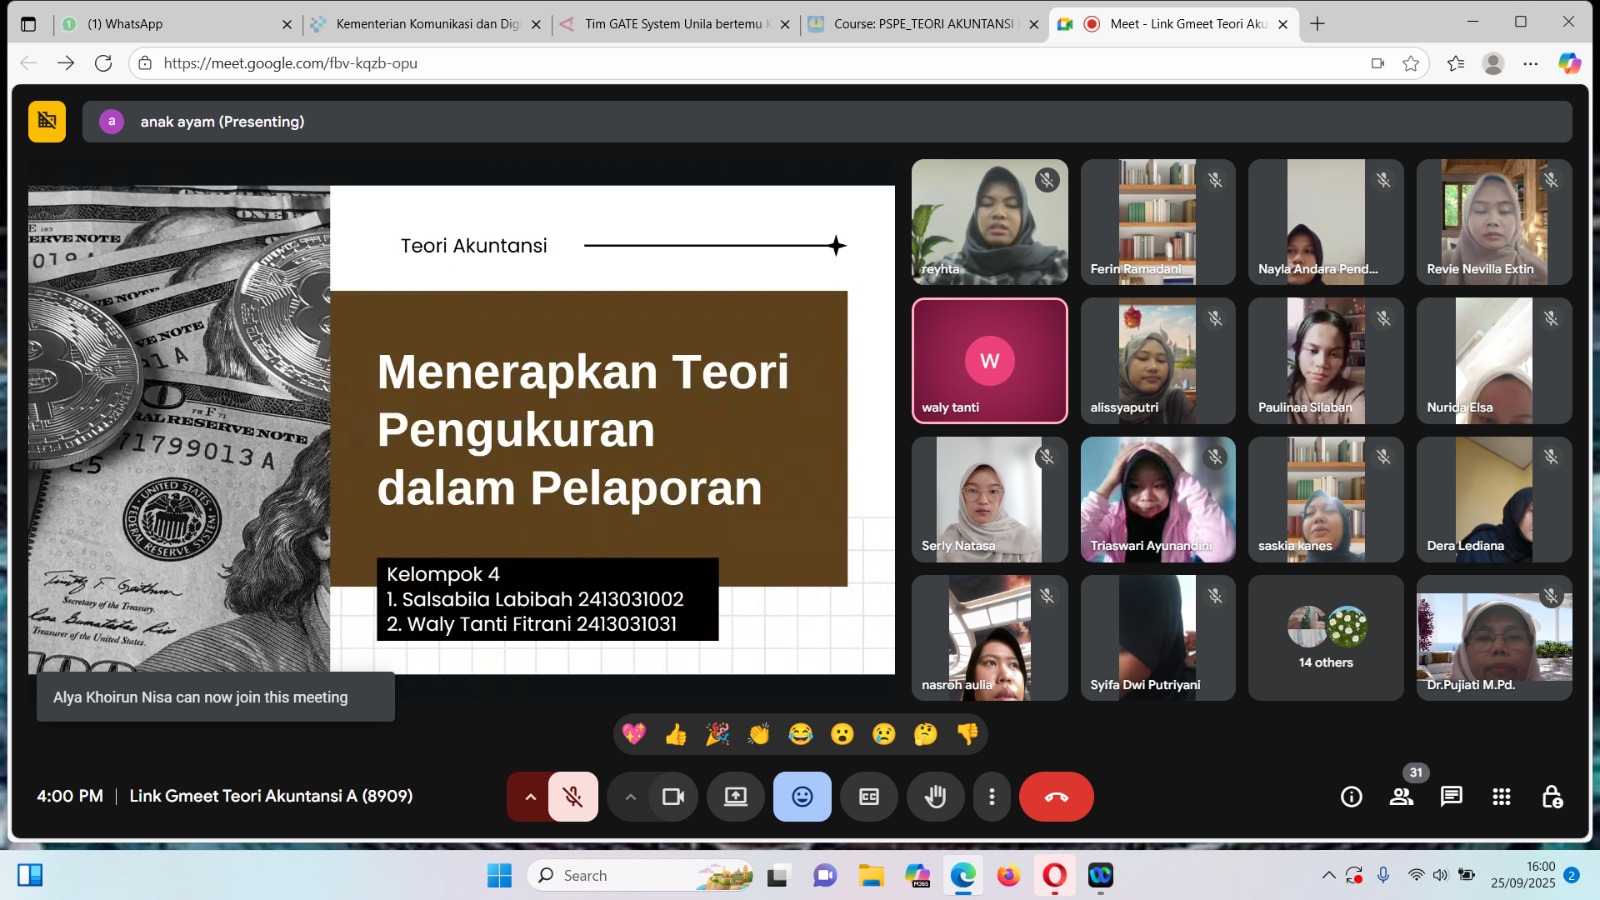
Task: Open meeting details info icon
Action: click(1351, 797)
